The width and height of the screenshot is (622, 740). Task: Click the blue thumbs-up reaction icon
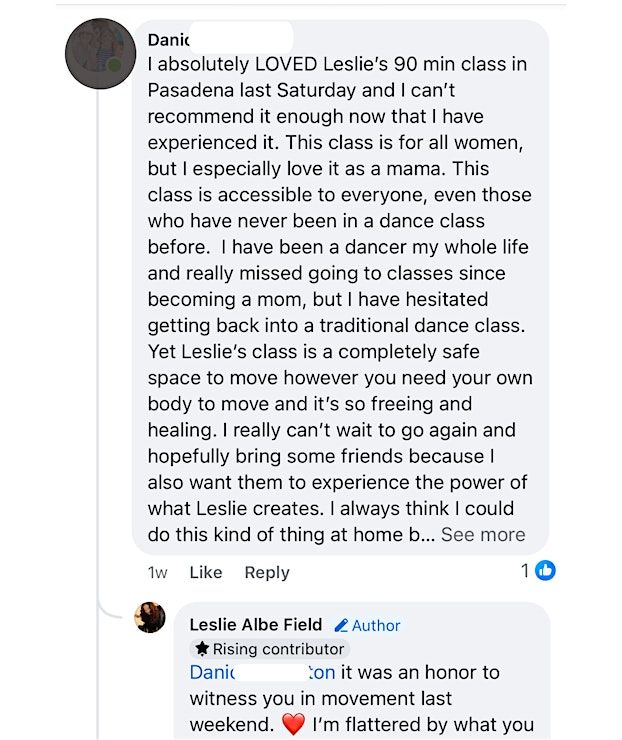click(x=545, y=570)
